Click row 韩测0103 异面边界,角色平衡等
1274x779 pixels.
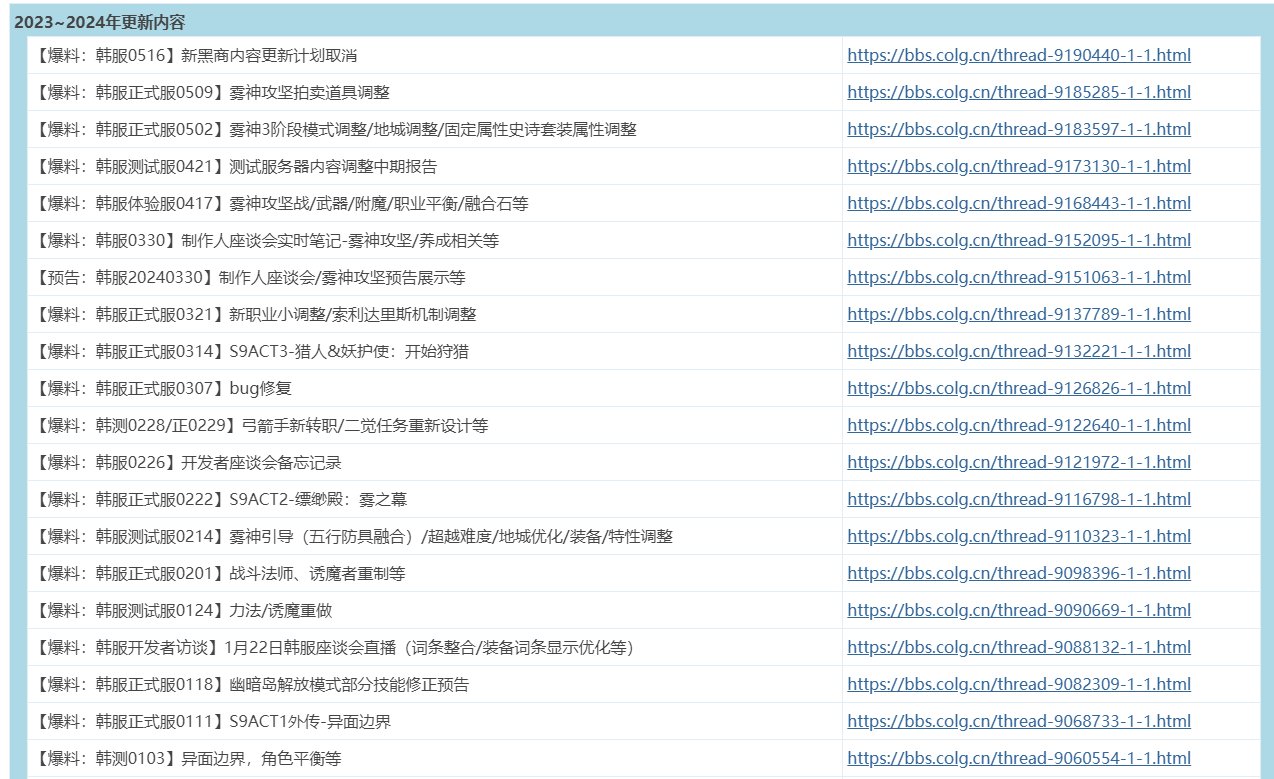tap(644, 759)
